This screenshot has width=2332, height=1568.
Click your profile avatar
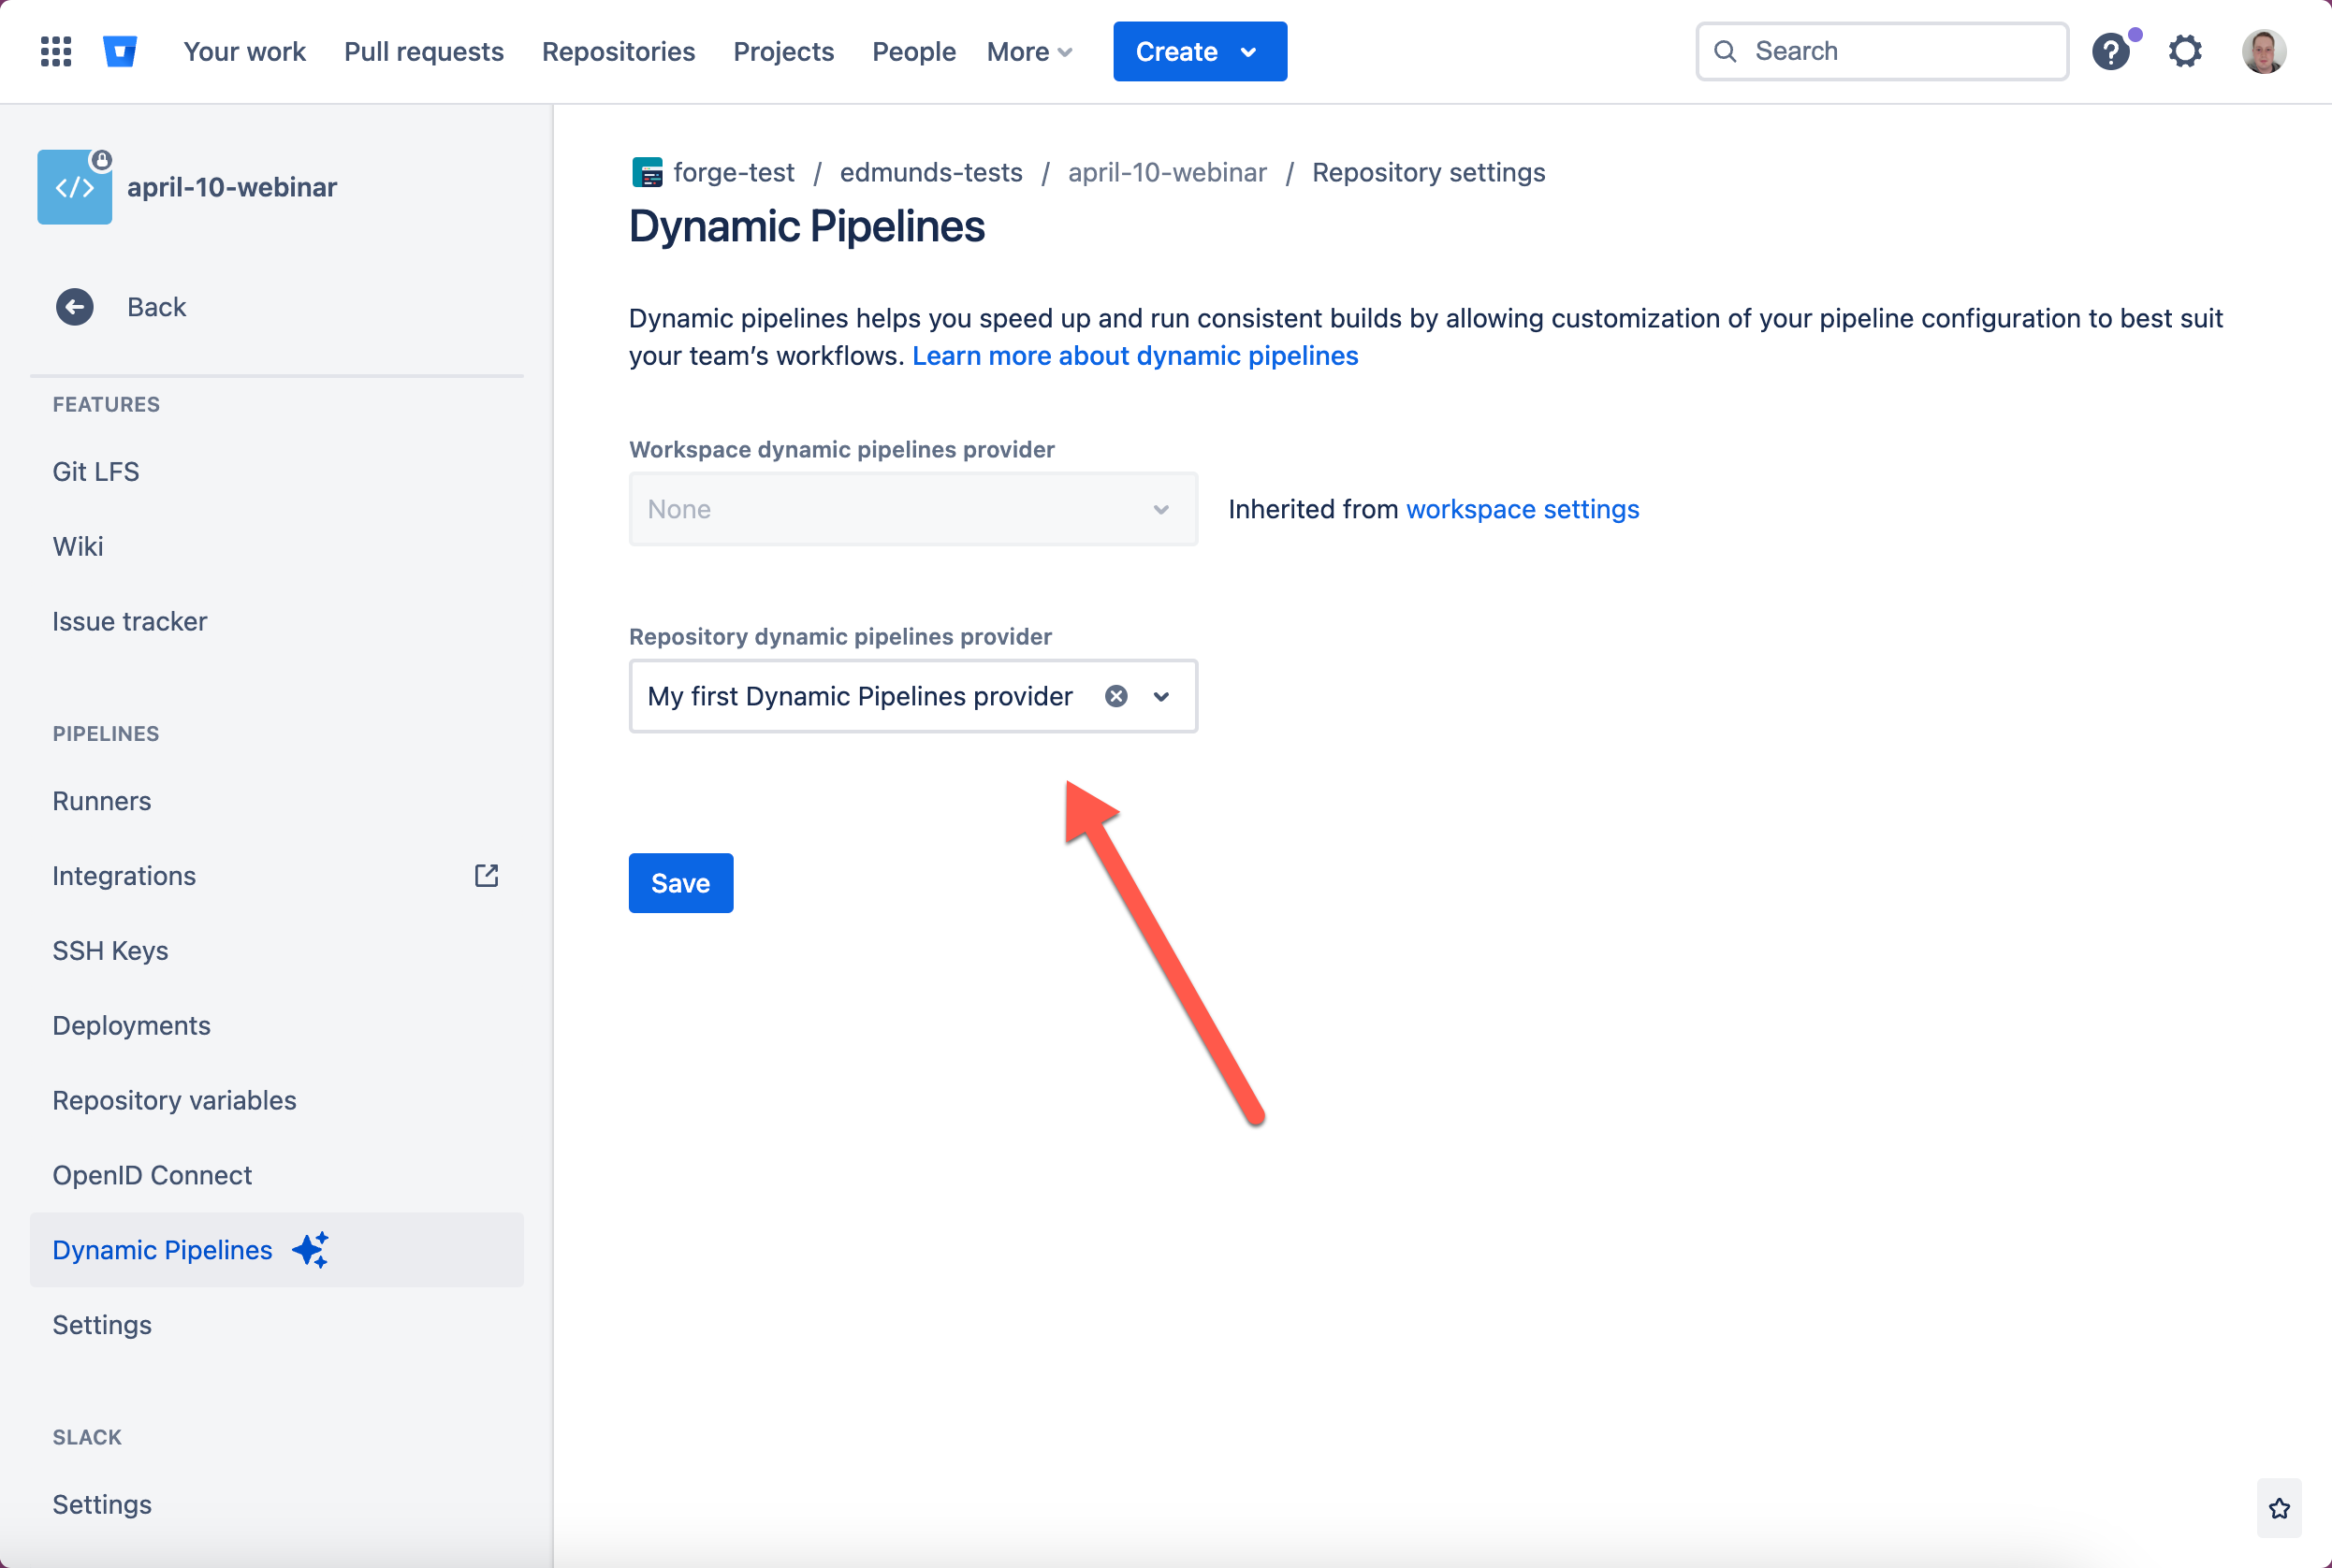pyautogui.click(x=2264, y=51)
